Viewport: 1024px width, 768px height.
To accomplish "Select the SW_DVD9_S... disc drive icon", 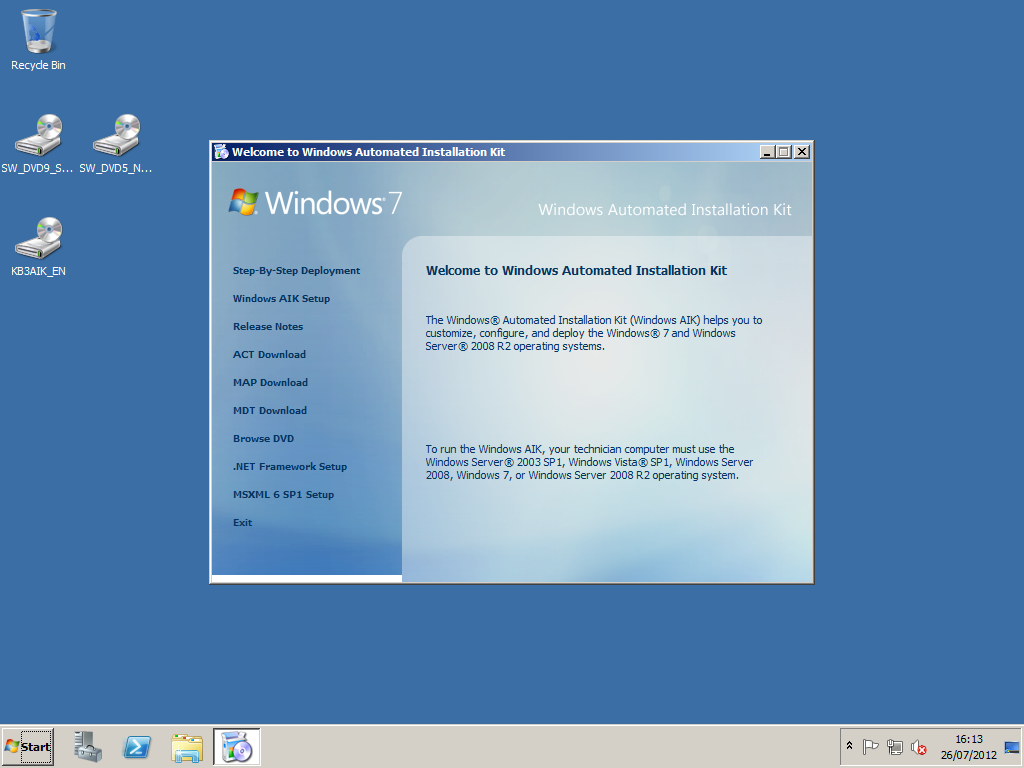I will [x=38, y=144].
